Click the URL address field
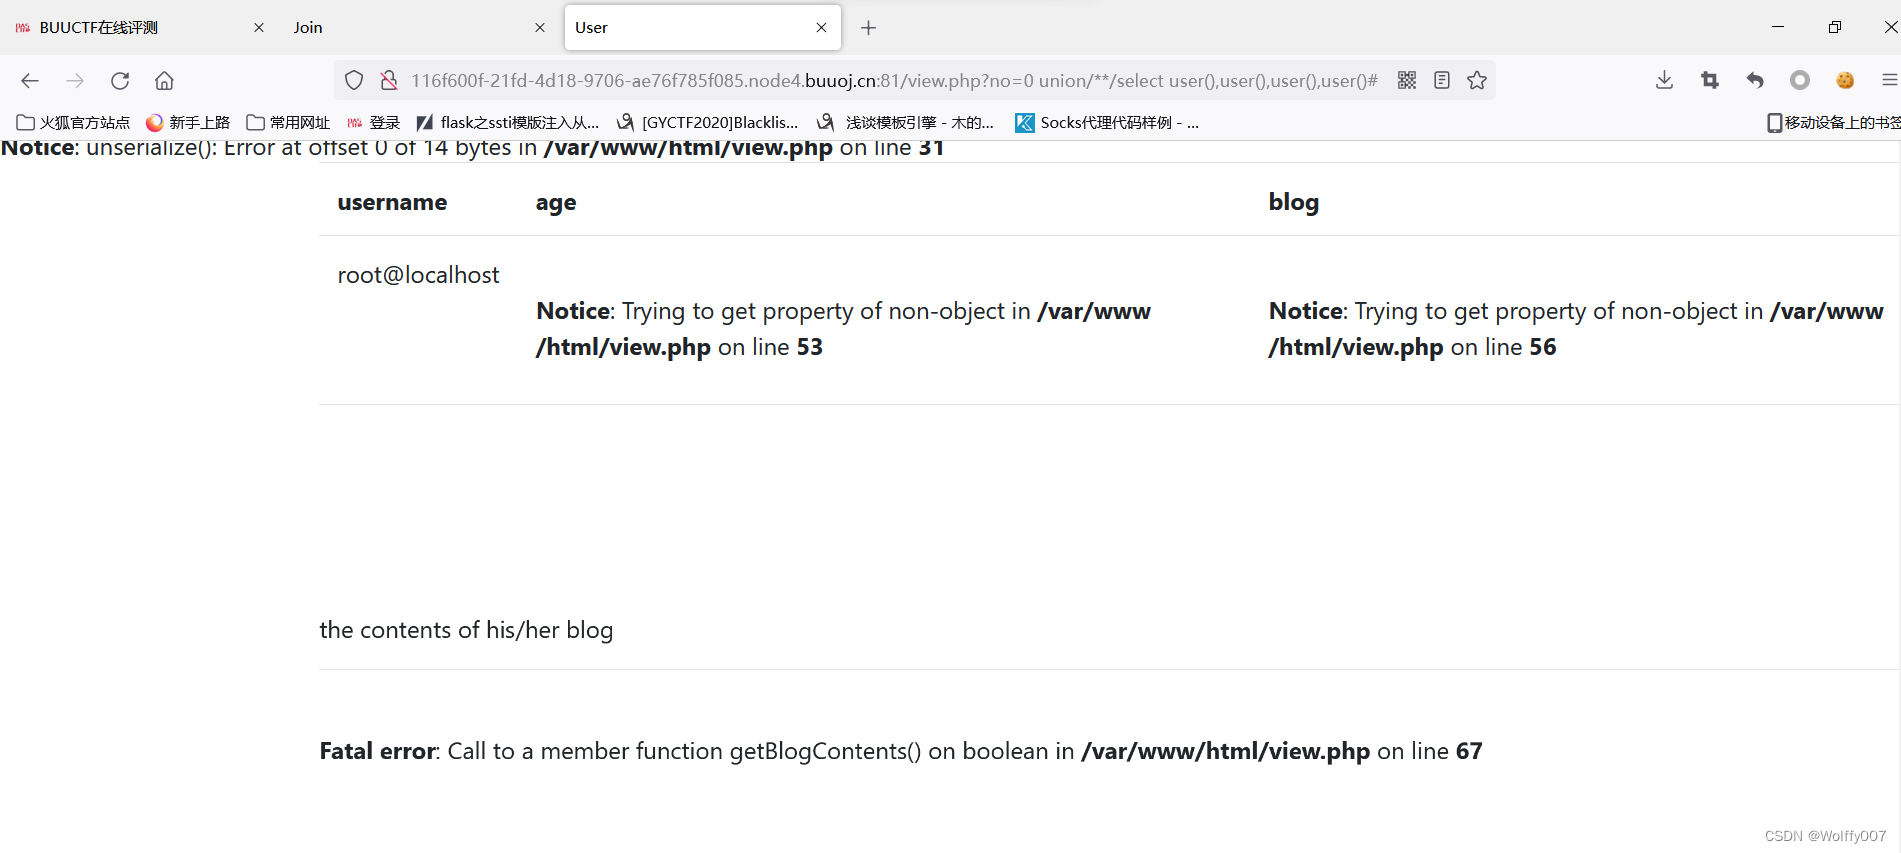The height and width of the screenshot is (853, 1901). click(894, 81)
